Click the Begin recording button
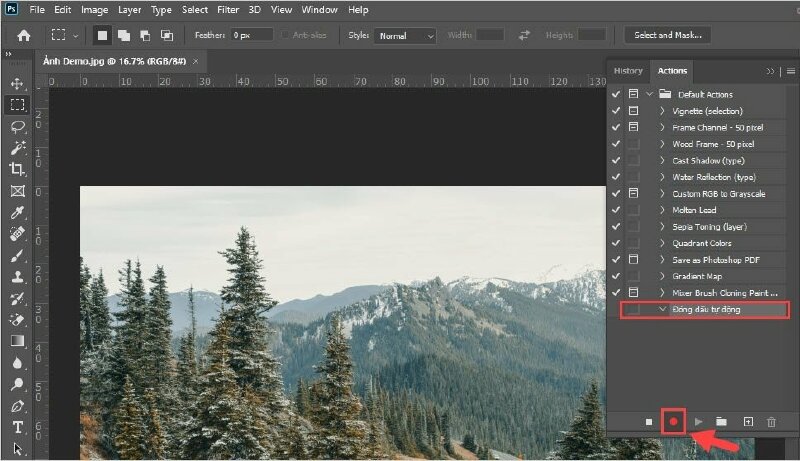800x461 pixels. click(674, 422)
